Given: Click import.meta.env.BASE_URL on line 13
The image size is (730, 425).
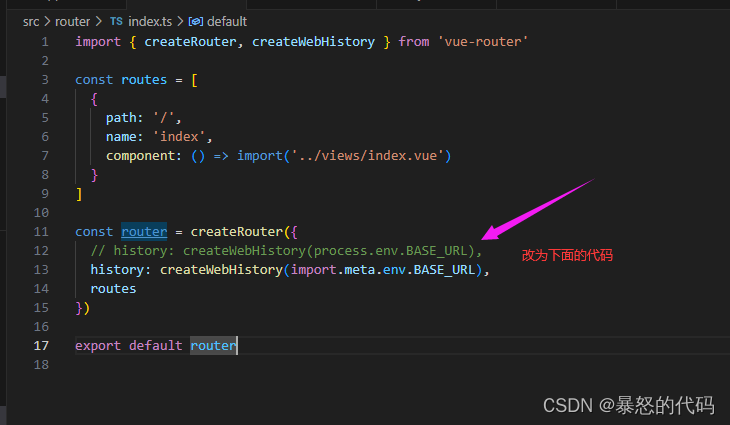Looking at the screenshot, I should tap(383, 270).
